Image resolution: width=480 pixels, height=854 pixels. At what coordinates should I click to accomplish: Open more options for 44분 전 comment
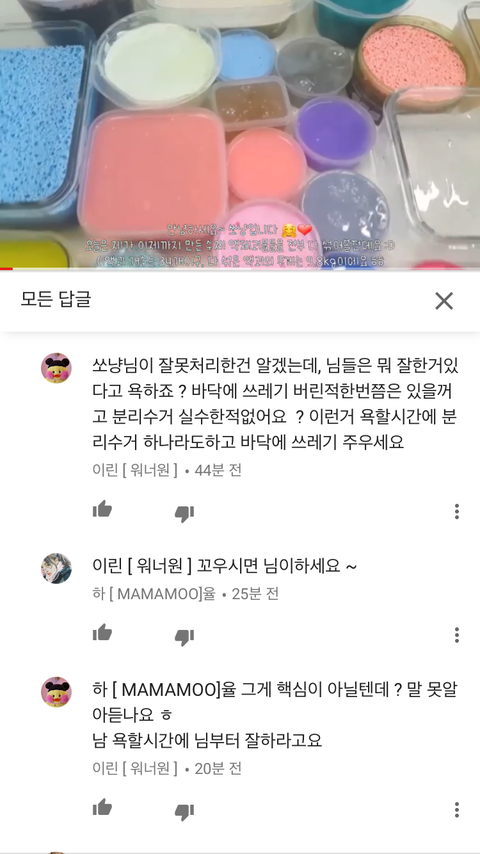point(457,511)
